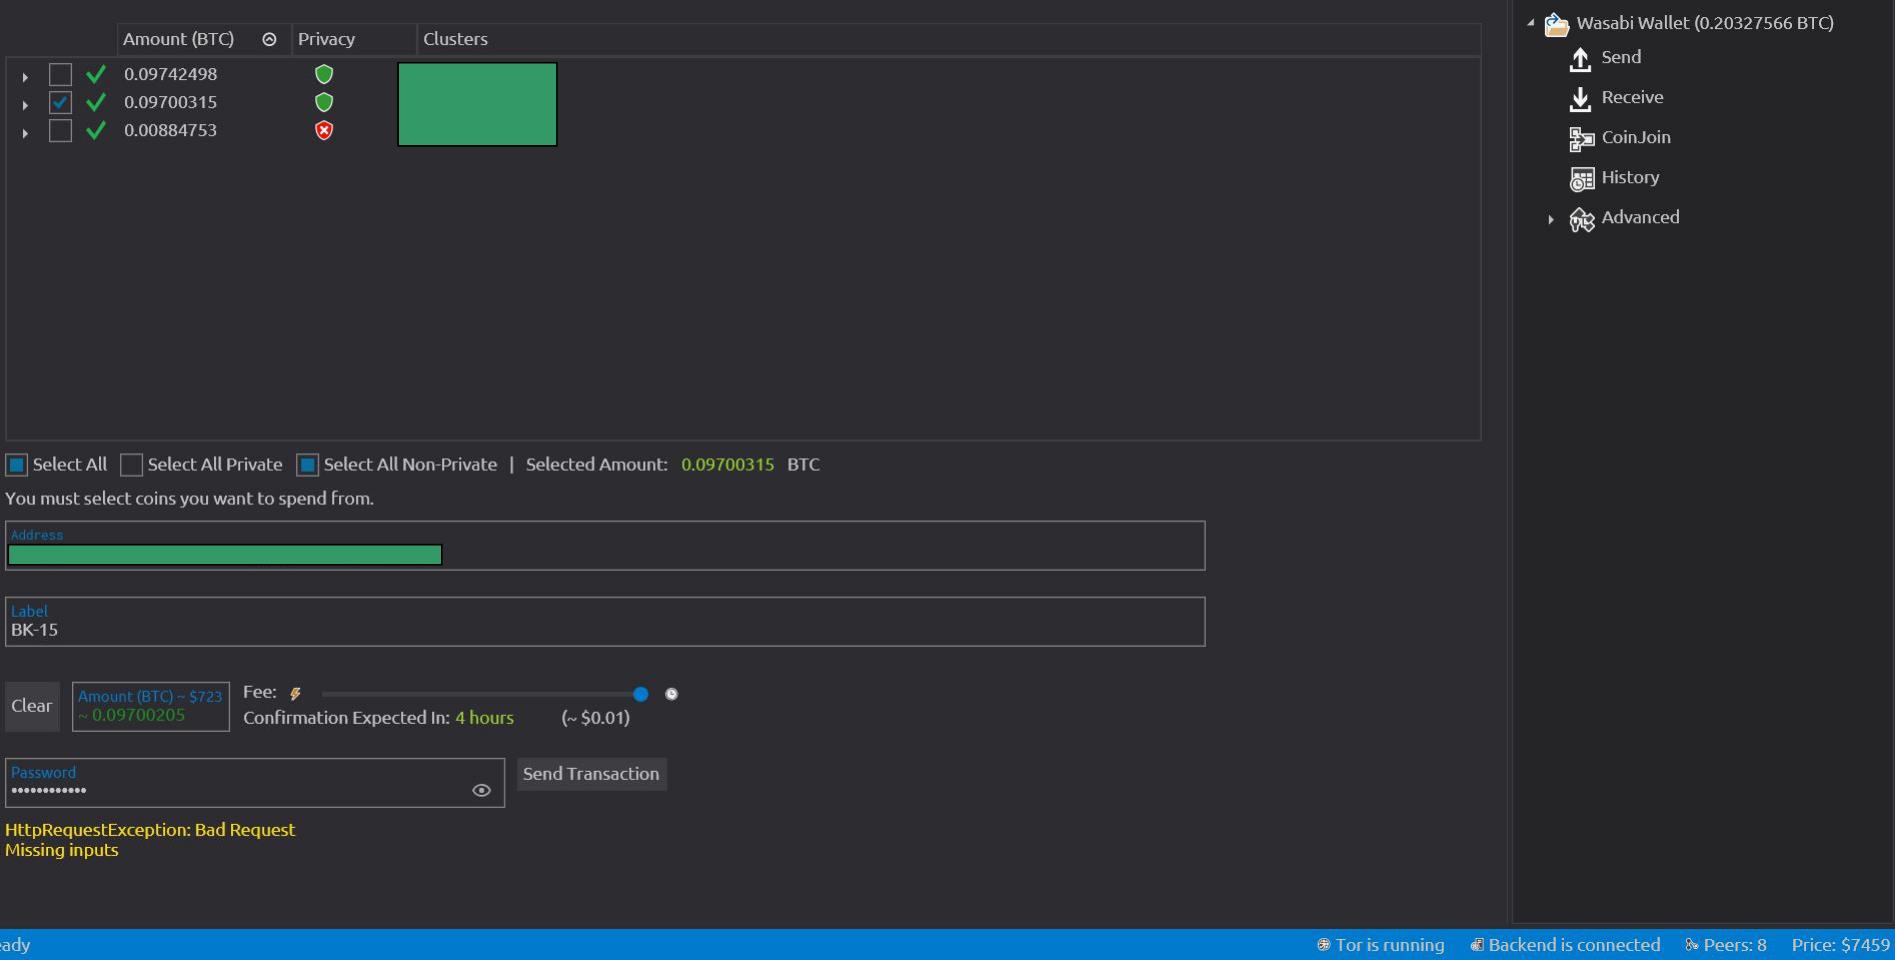Click amount value 0.09742498
Screen dimensions: 1895x960
pos(170,74)
